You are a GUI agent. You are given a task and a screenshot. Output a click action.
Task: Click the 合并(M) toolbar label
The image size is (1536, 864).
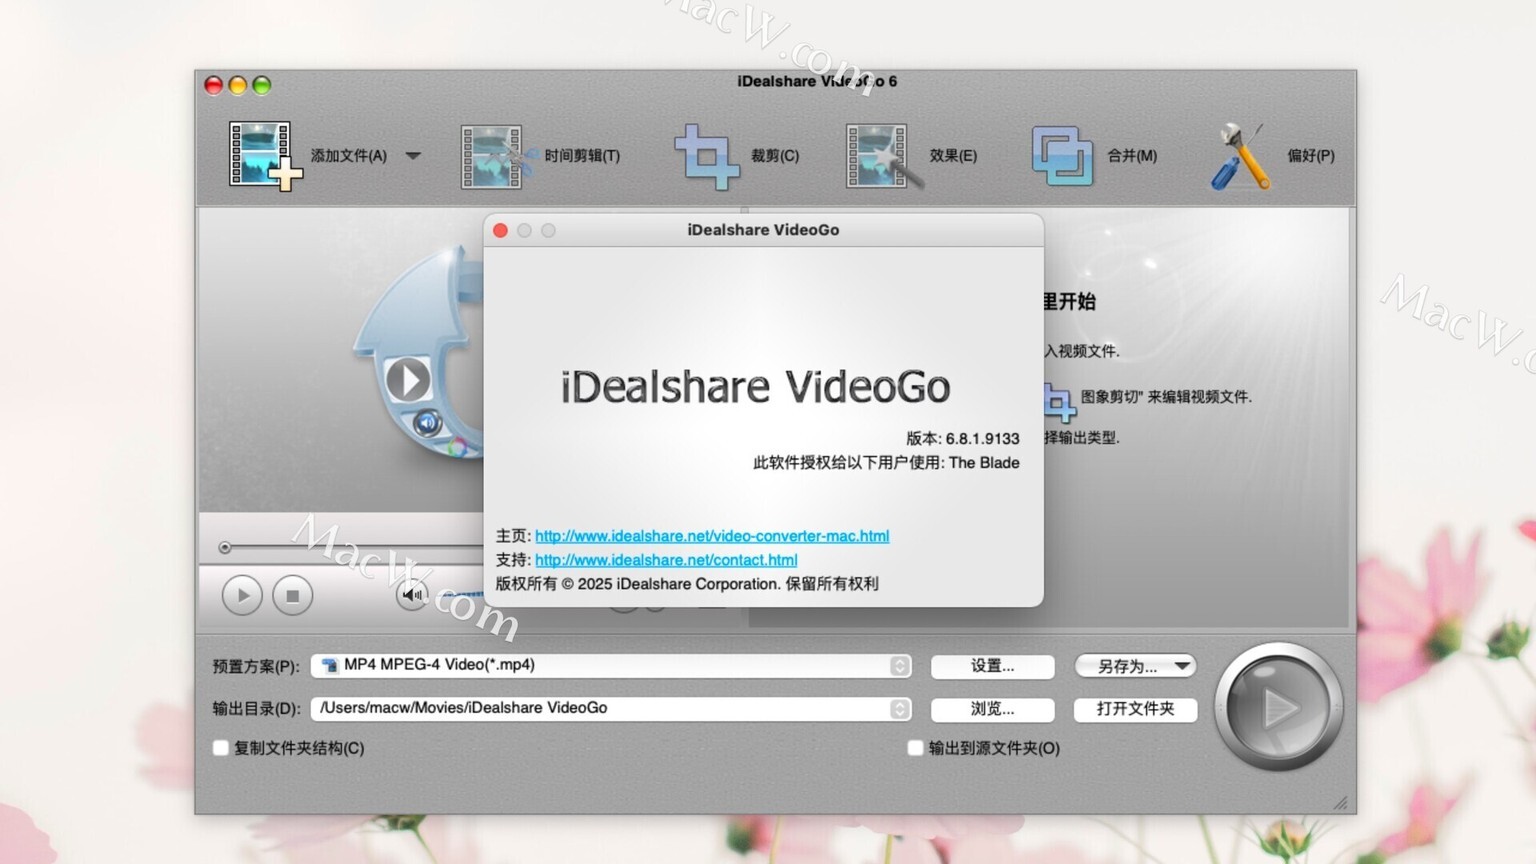[1132, 156]
